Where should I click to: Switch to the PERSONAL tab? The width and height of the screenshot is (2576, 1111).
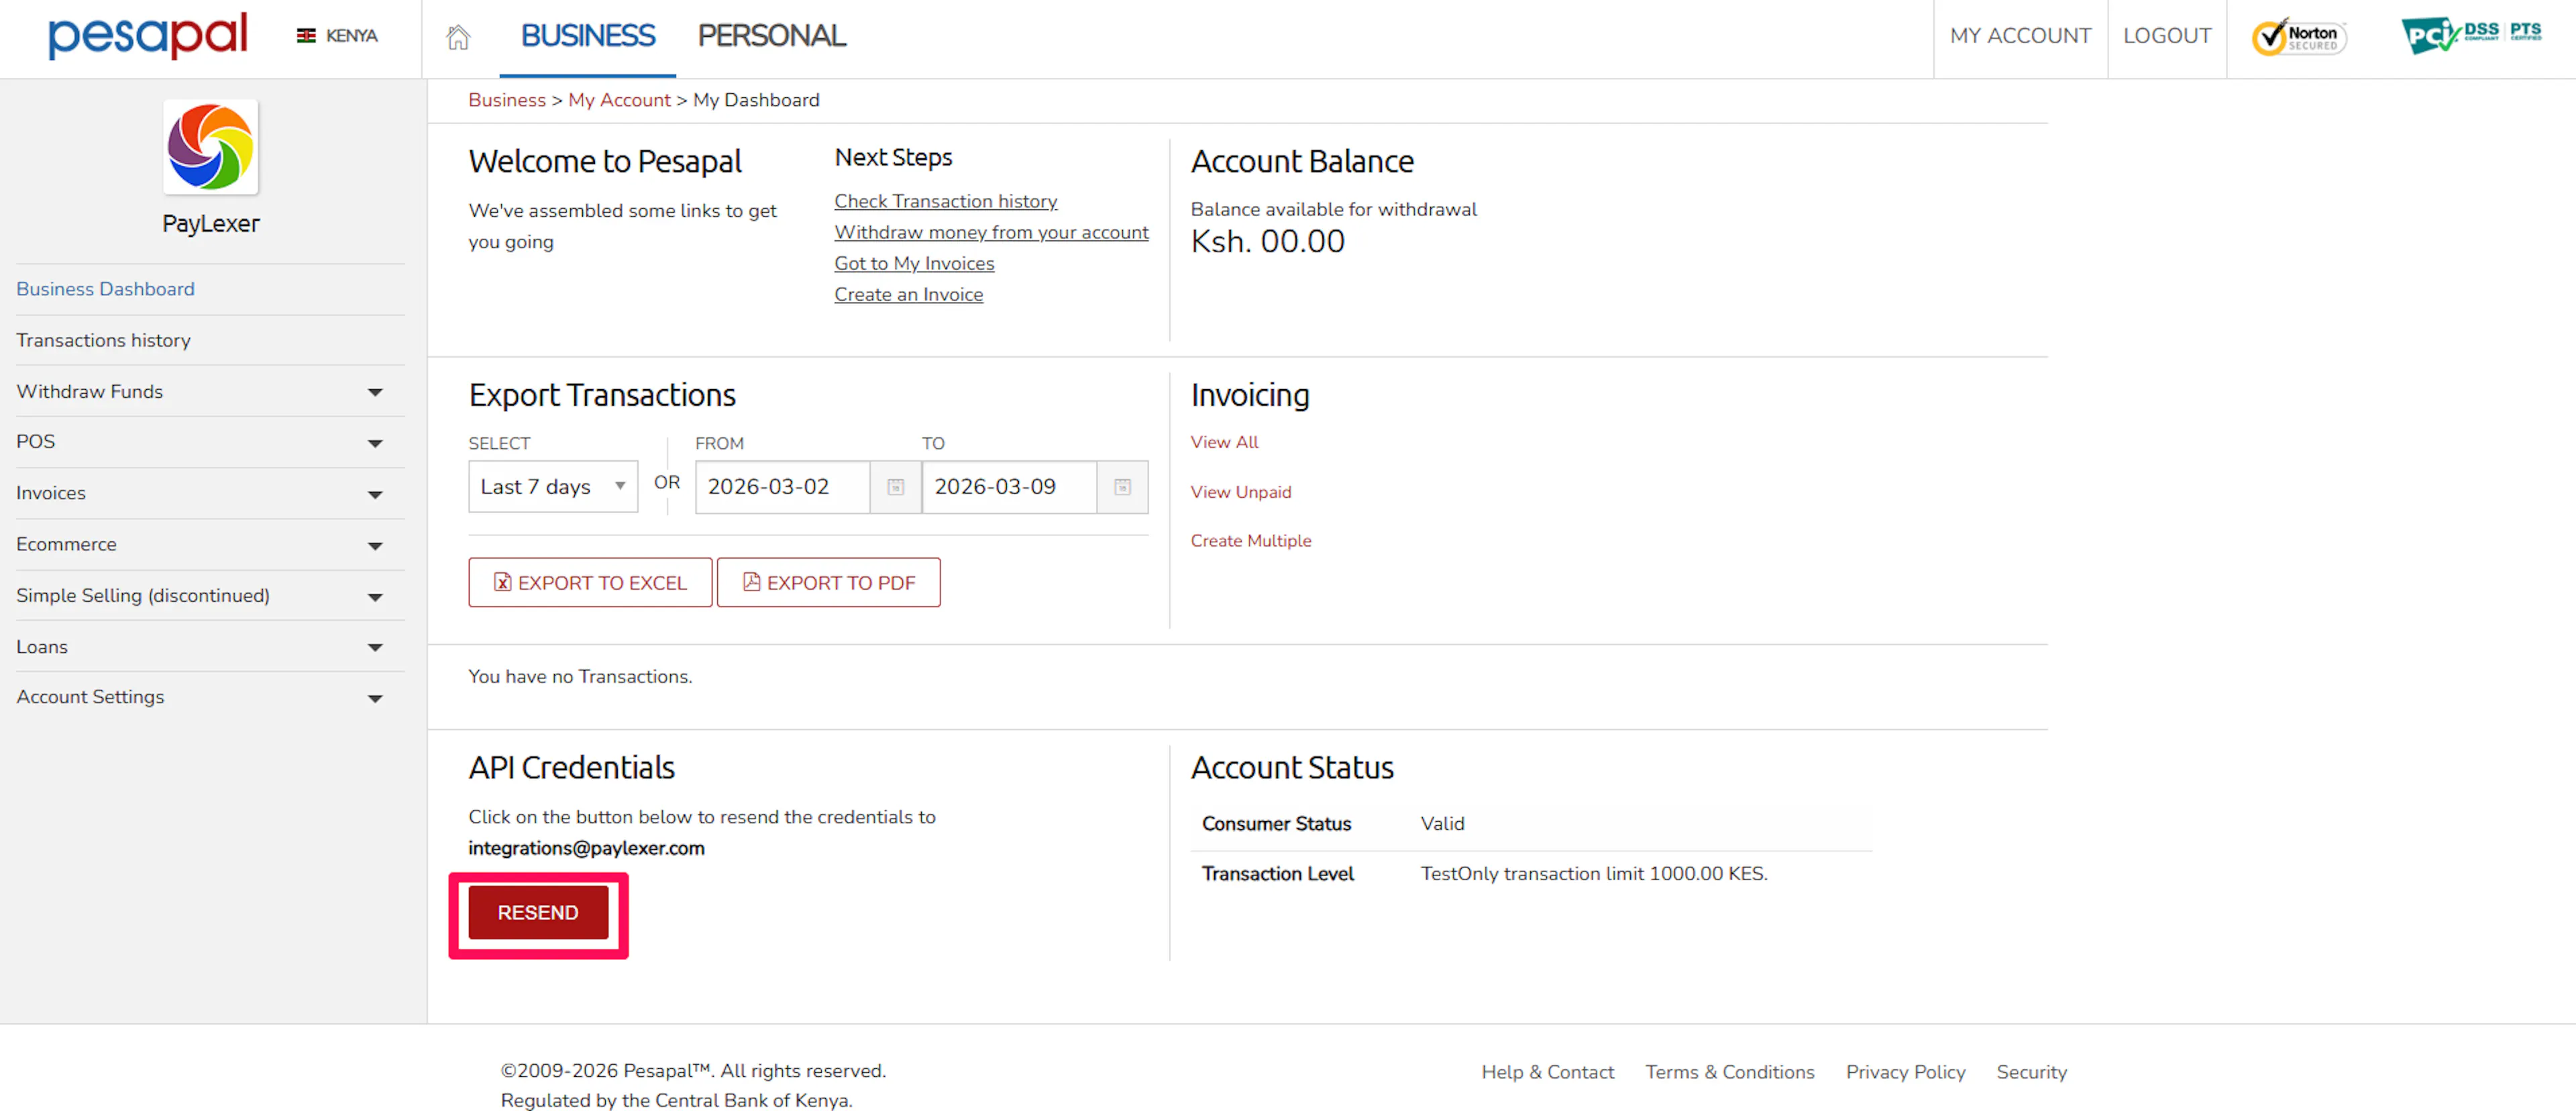pos(771,36)
